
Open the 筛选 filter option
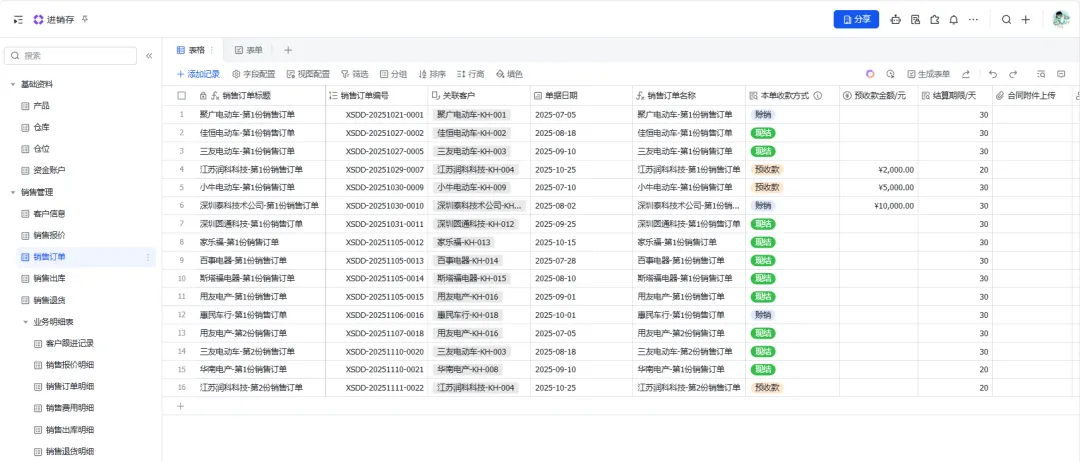coord(355,74)
